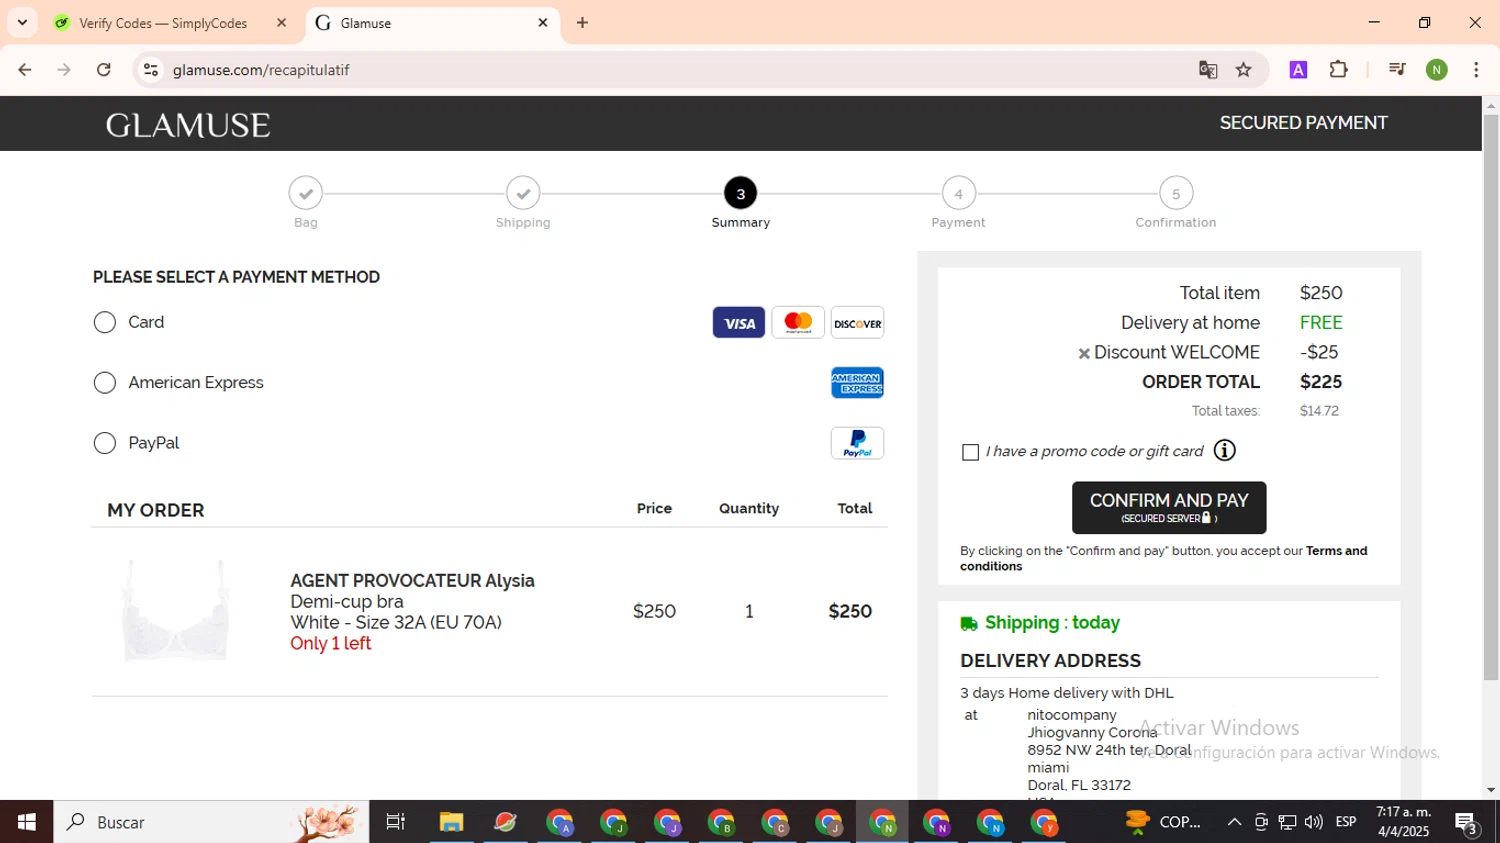Click the American Express logo
Screen dimensions: 1500x843
coord(858,383)
